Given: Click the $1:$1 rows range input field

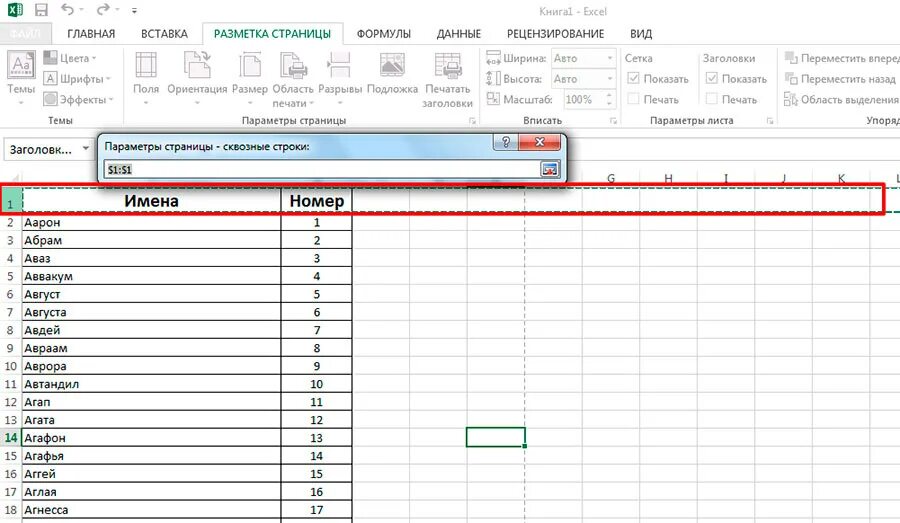Looking at the screenshot, I should coord(322,169).
